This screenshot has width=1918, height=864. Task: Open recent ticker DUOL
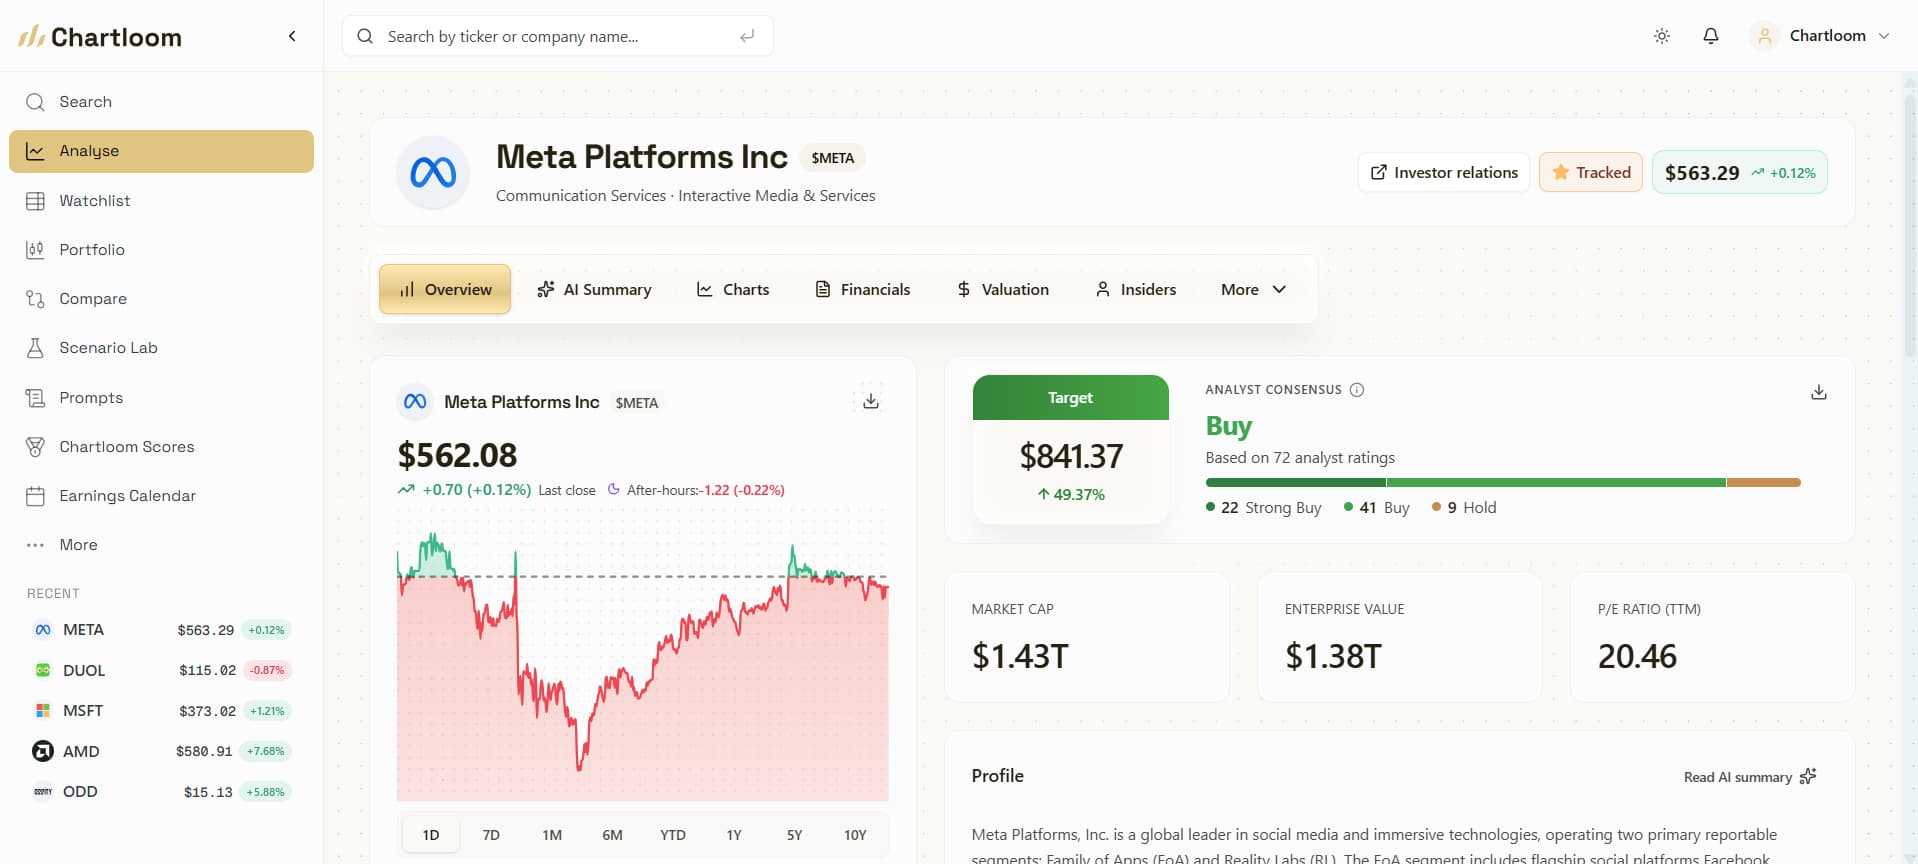tap(161, 670)
